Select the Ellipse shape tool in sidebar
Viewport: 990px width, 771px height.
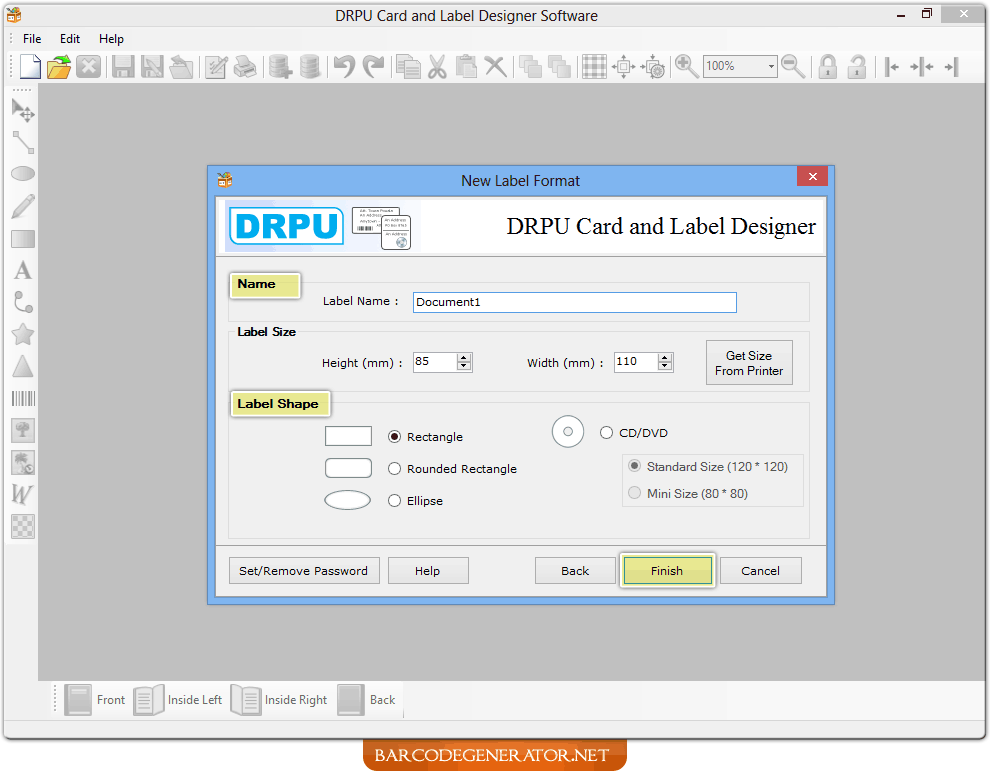pyautogui.click(x=23, y=174)
